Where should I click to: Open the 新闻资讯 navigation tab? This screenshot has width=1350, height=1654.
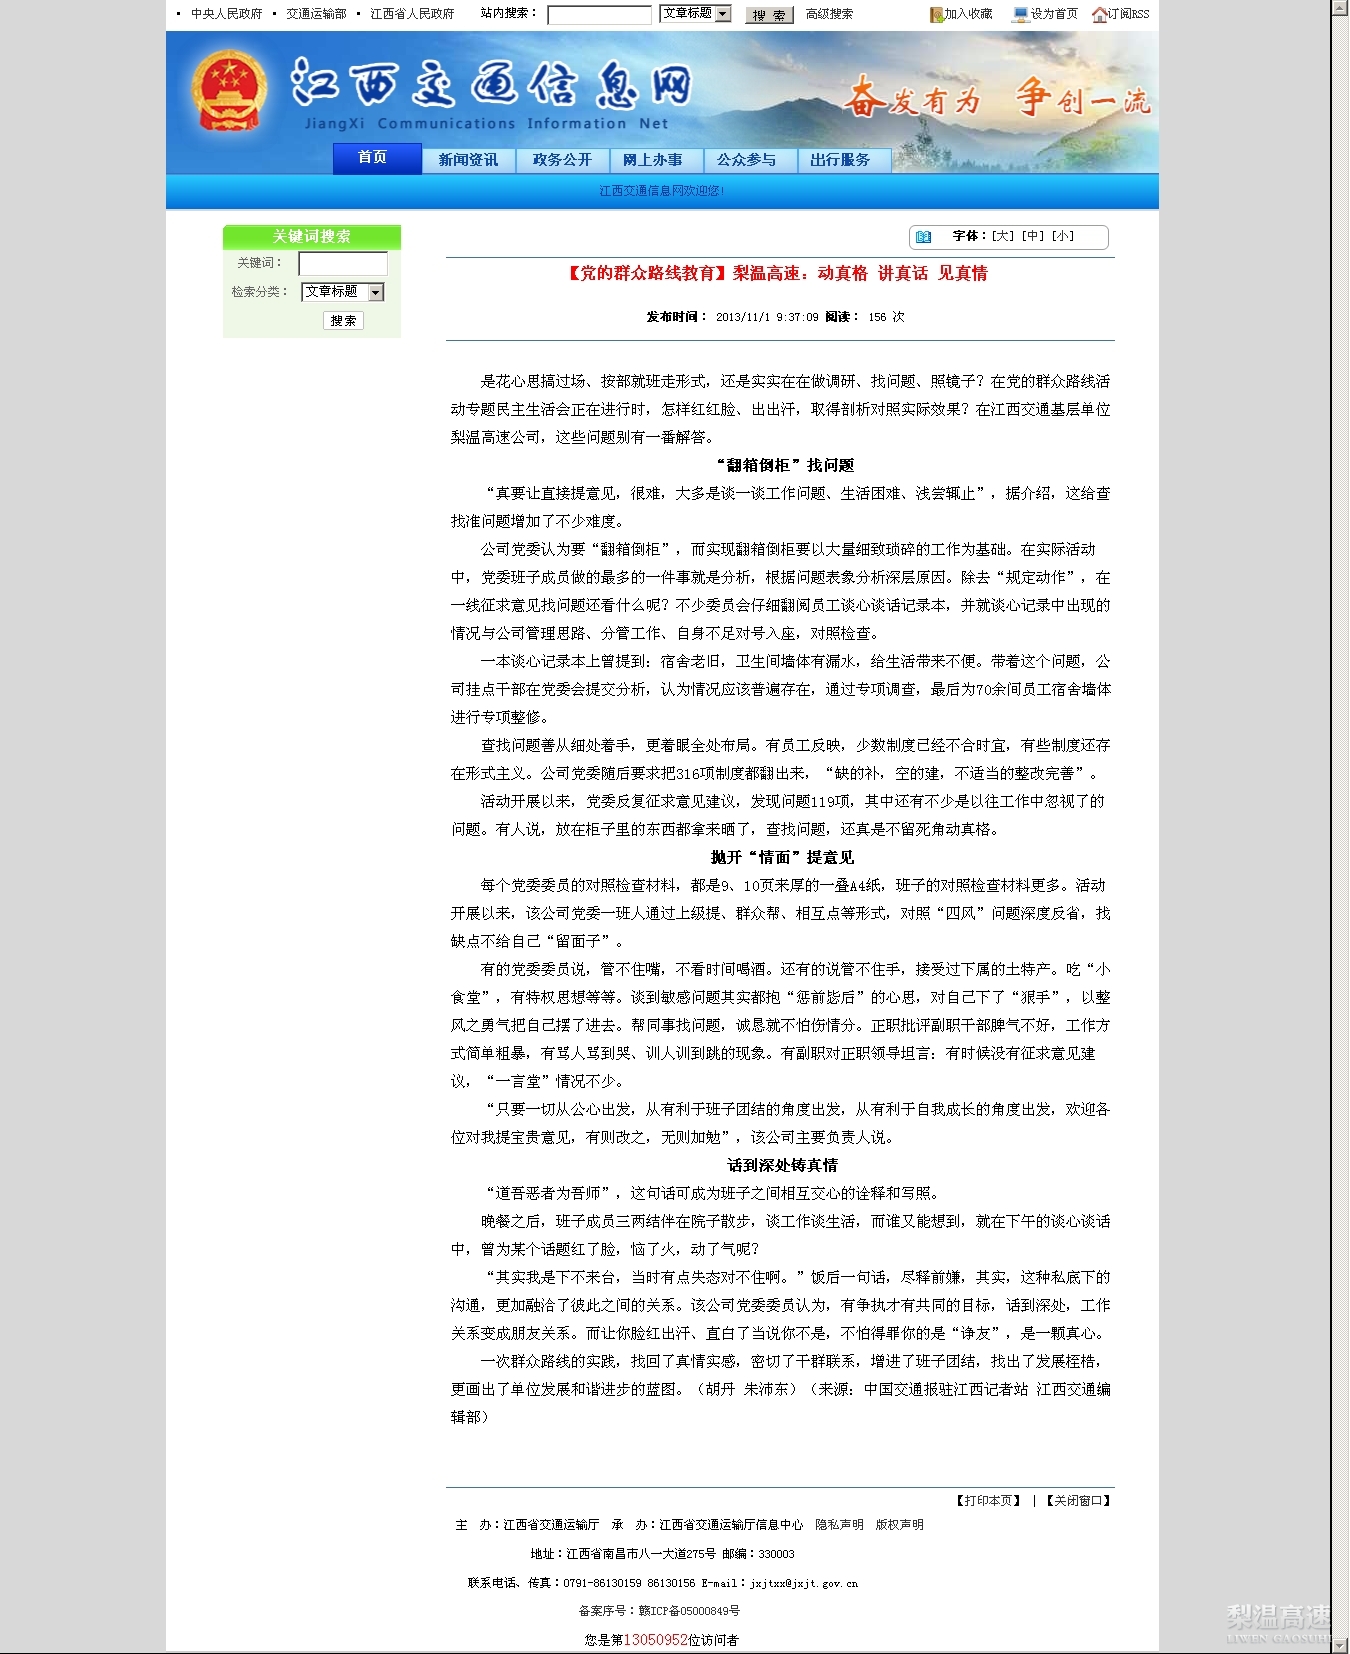[468, 160]
